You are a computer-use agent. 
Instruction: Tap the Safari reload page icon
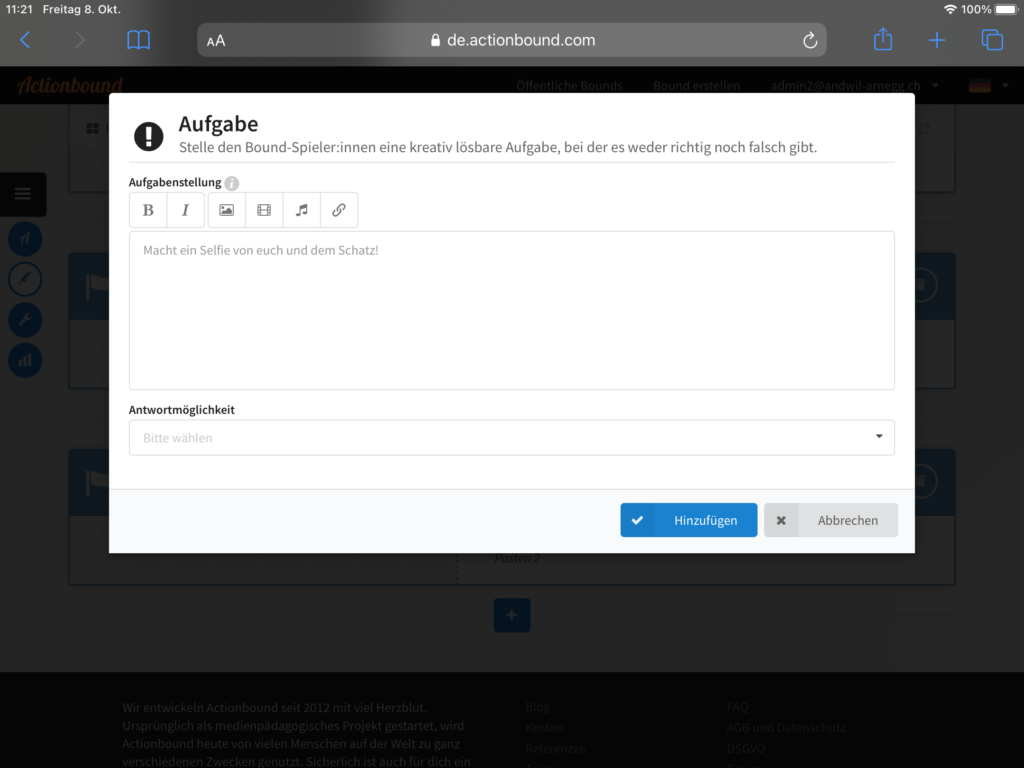tap(810, 40)
